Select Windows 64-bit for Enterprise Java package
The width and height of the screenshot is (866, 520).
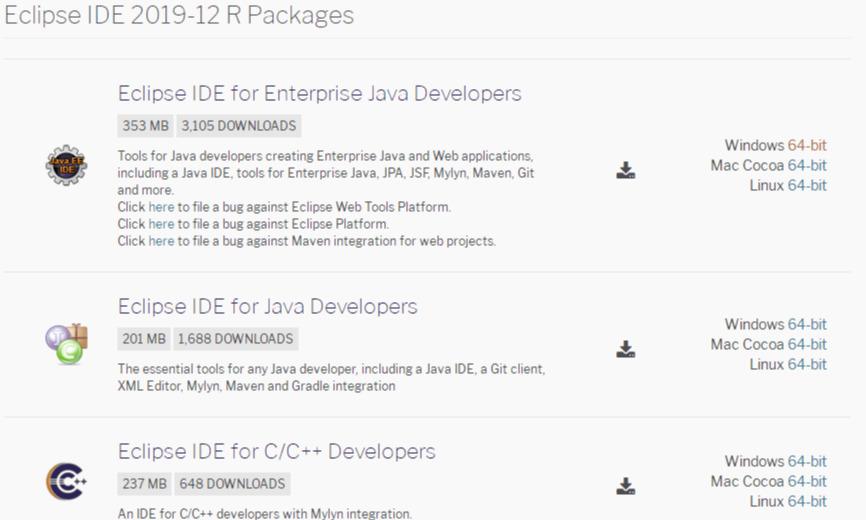tap(807, 145)
